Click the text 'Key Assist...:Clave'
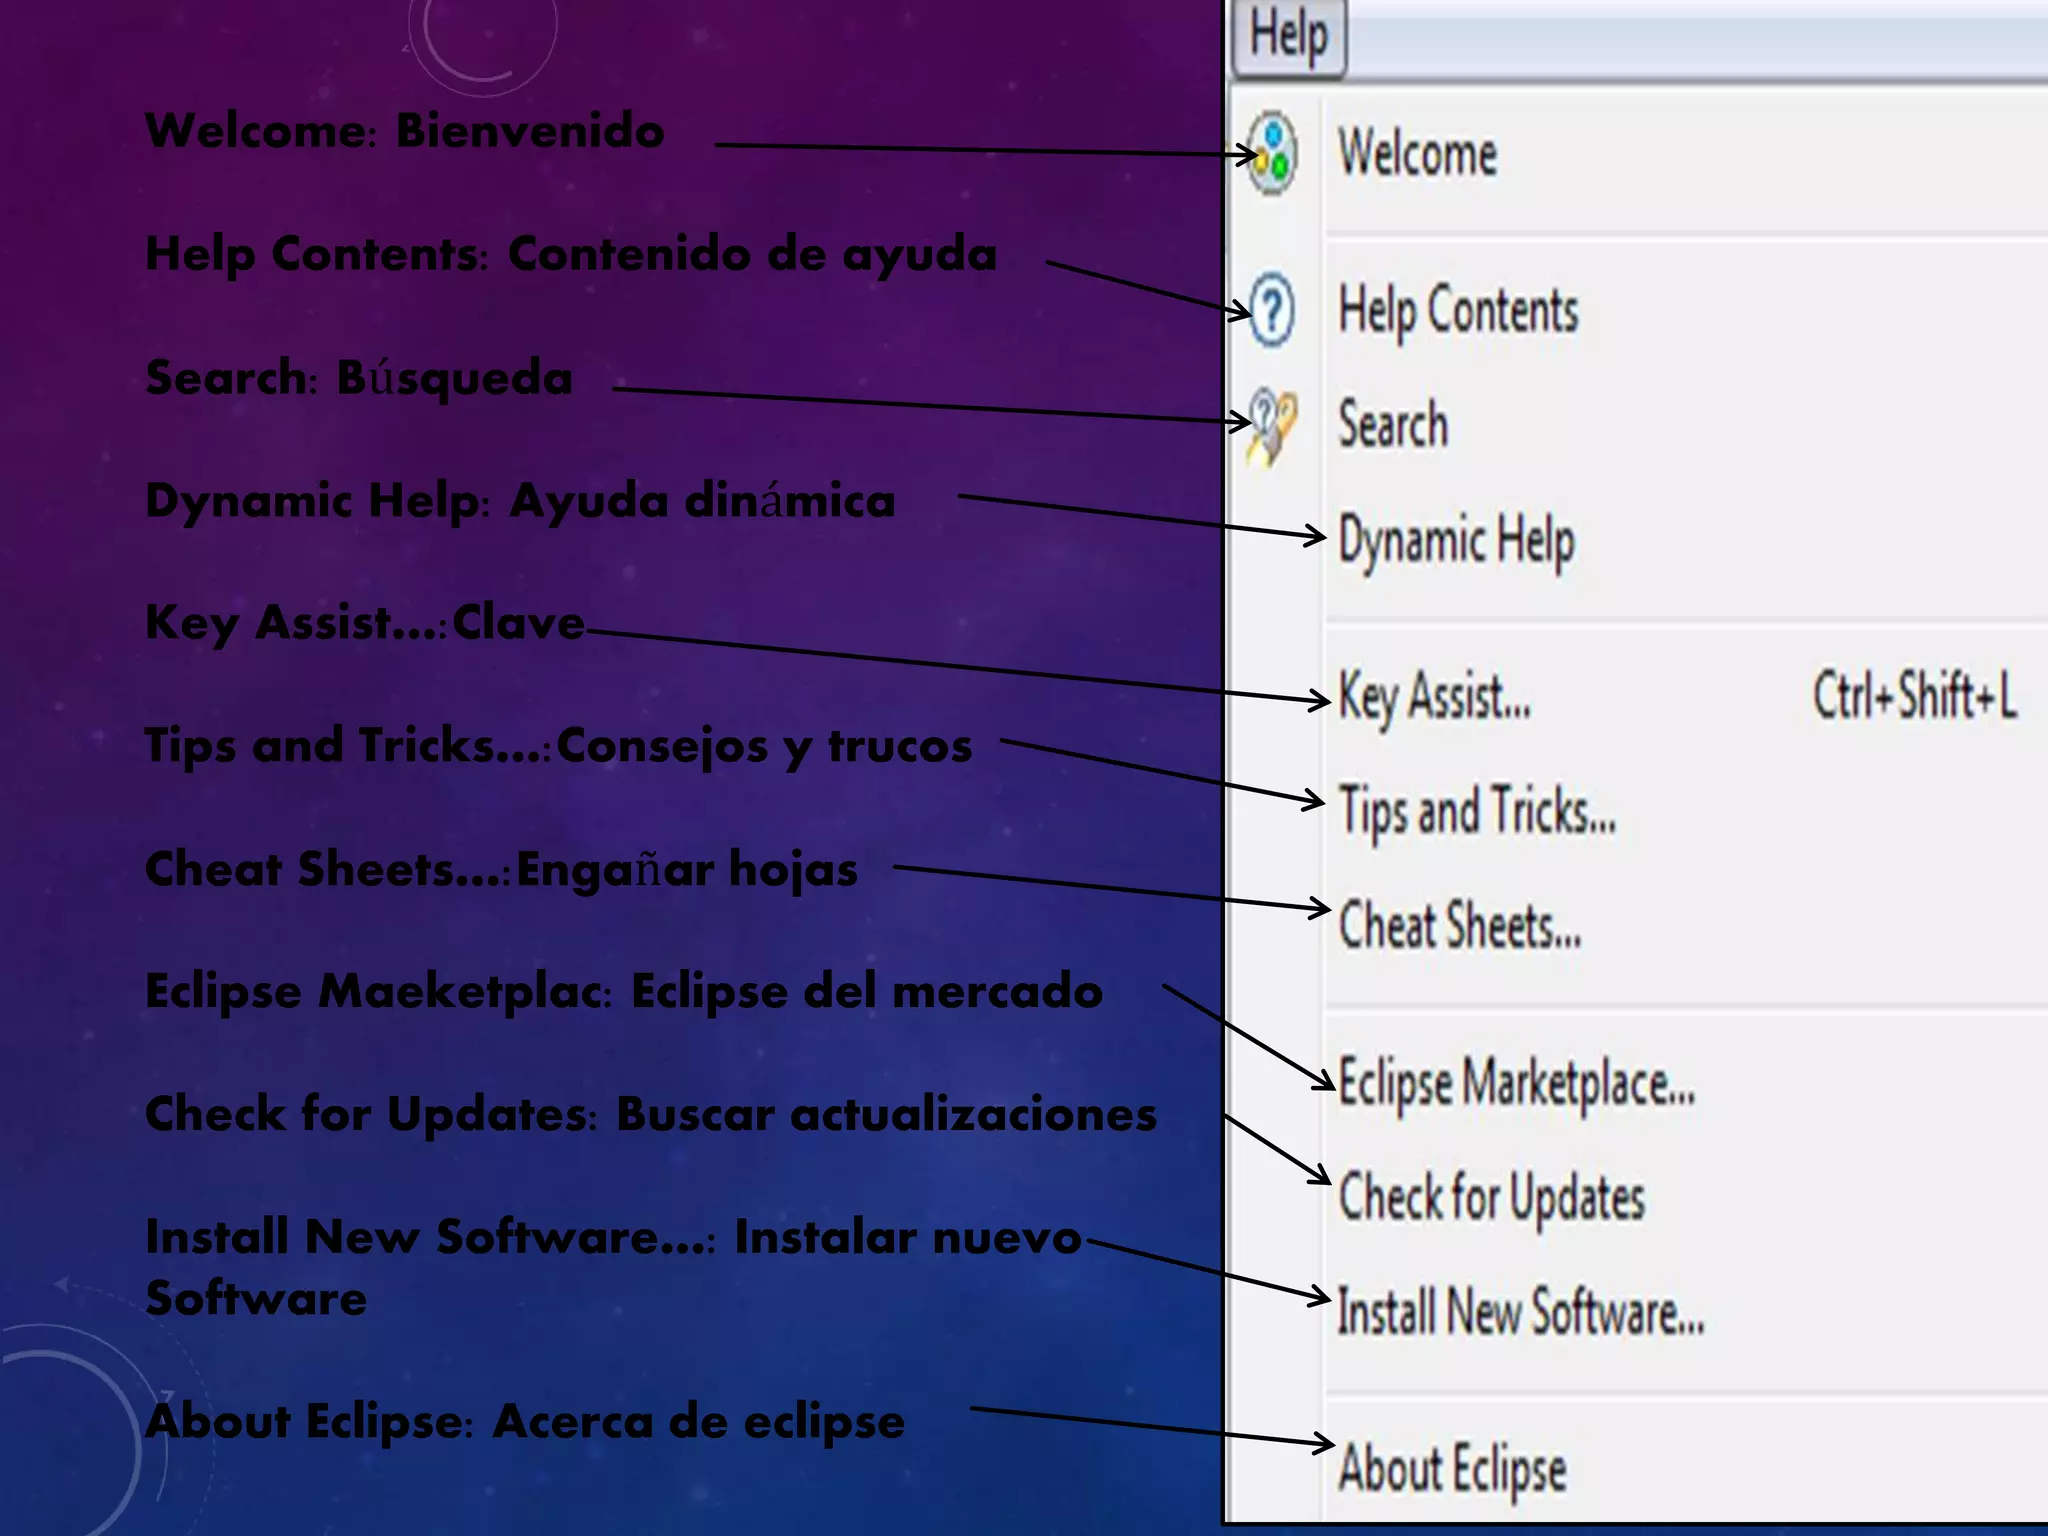This screenshot has width=2048, height=1536. coord(365,624)
